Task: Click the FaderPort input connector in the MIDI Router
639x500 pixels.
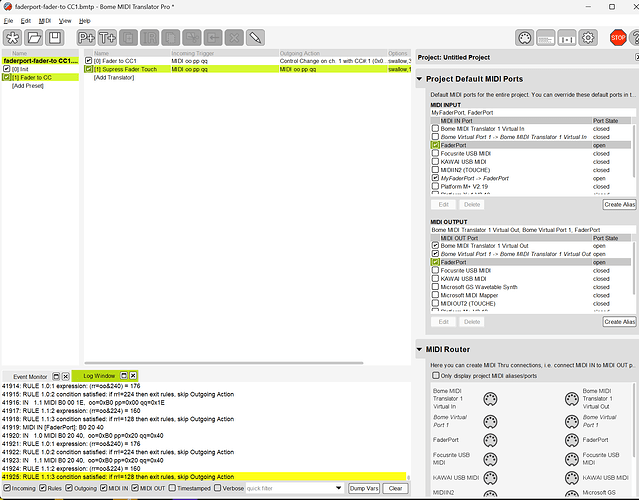Action: pyautogui.click(x=490, y=440)
